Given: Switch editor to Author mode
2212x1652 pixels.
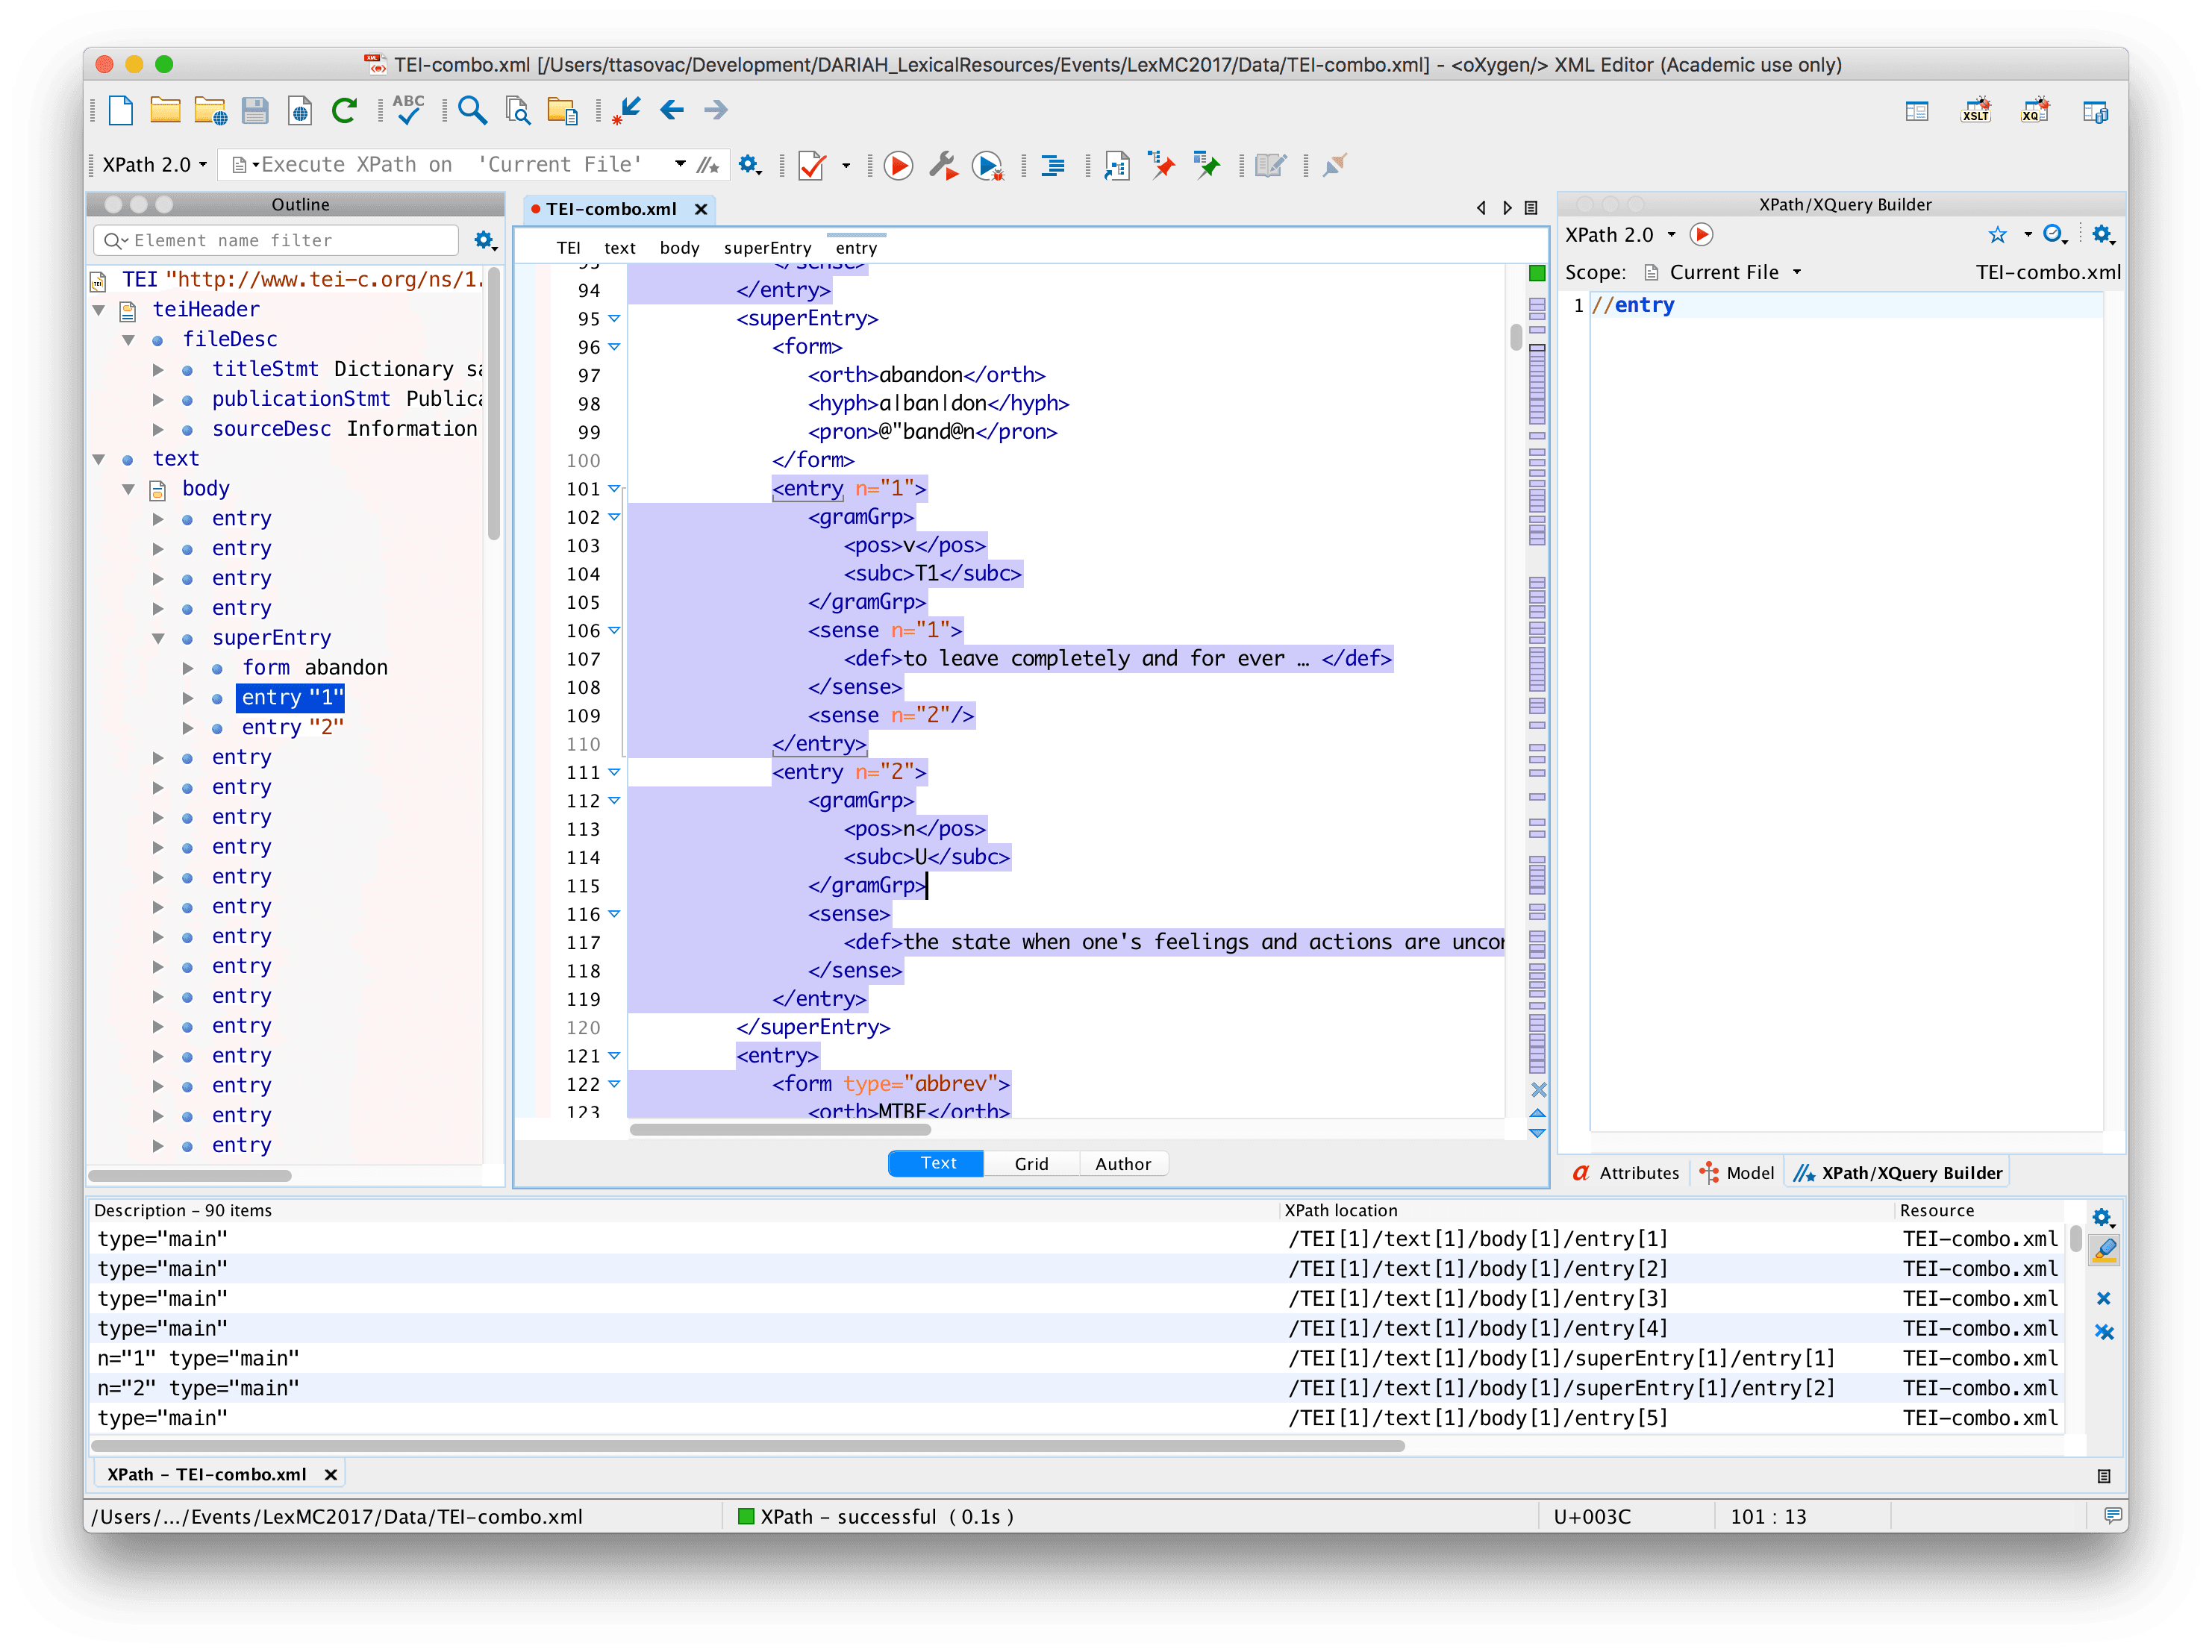Looking at the screenshot, I should pyautogui.click(x=1122, y=1163).
